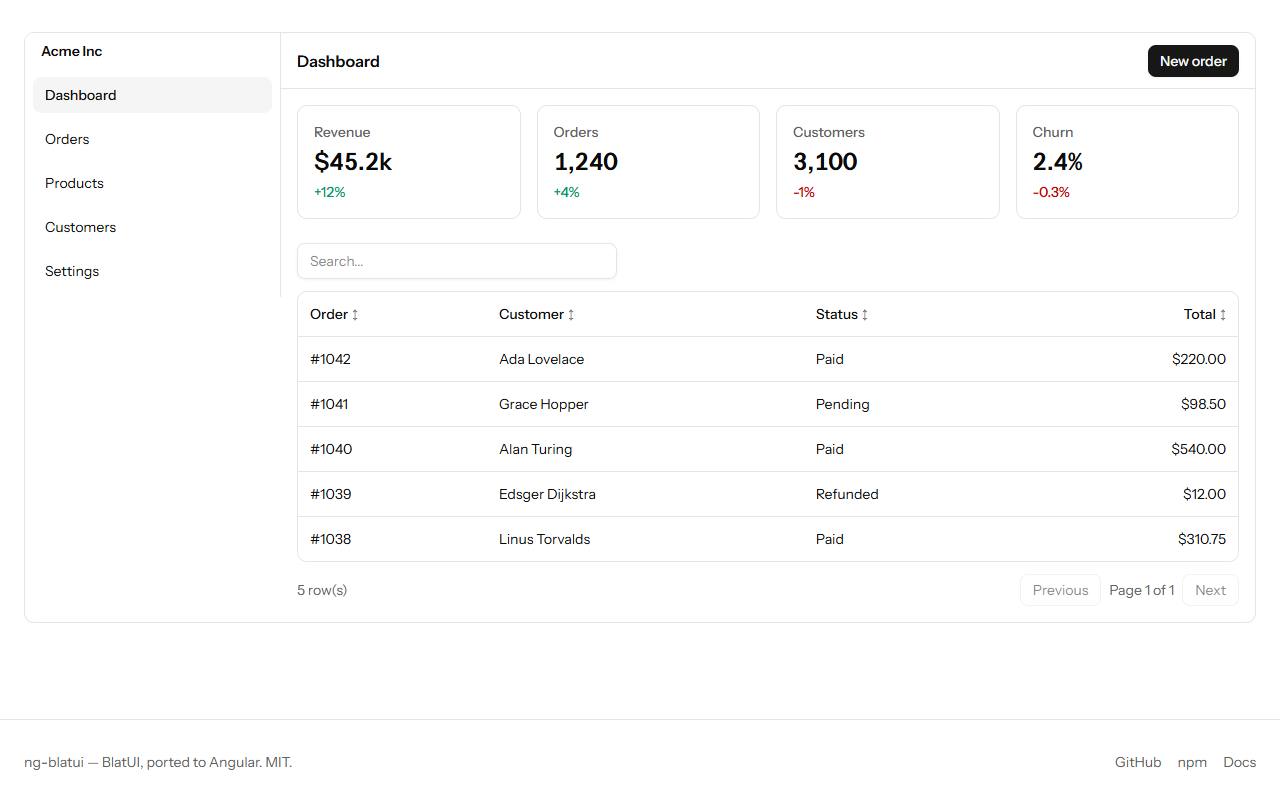Sort by the Order column arrow icon

pyautogui.click(x=355, y=315)
